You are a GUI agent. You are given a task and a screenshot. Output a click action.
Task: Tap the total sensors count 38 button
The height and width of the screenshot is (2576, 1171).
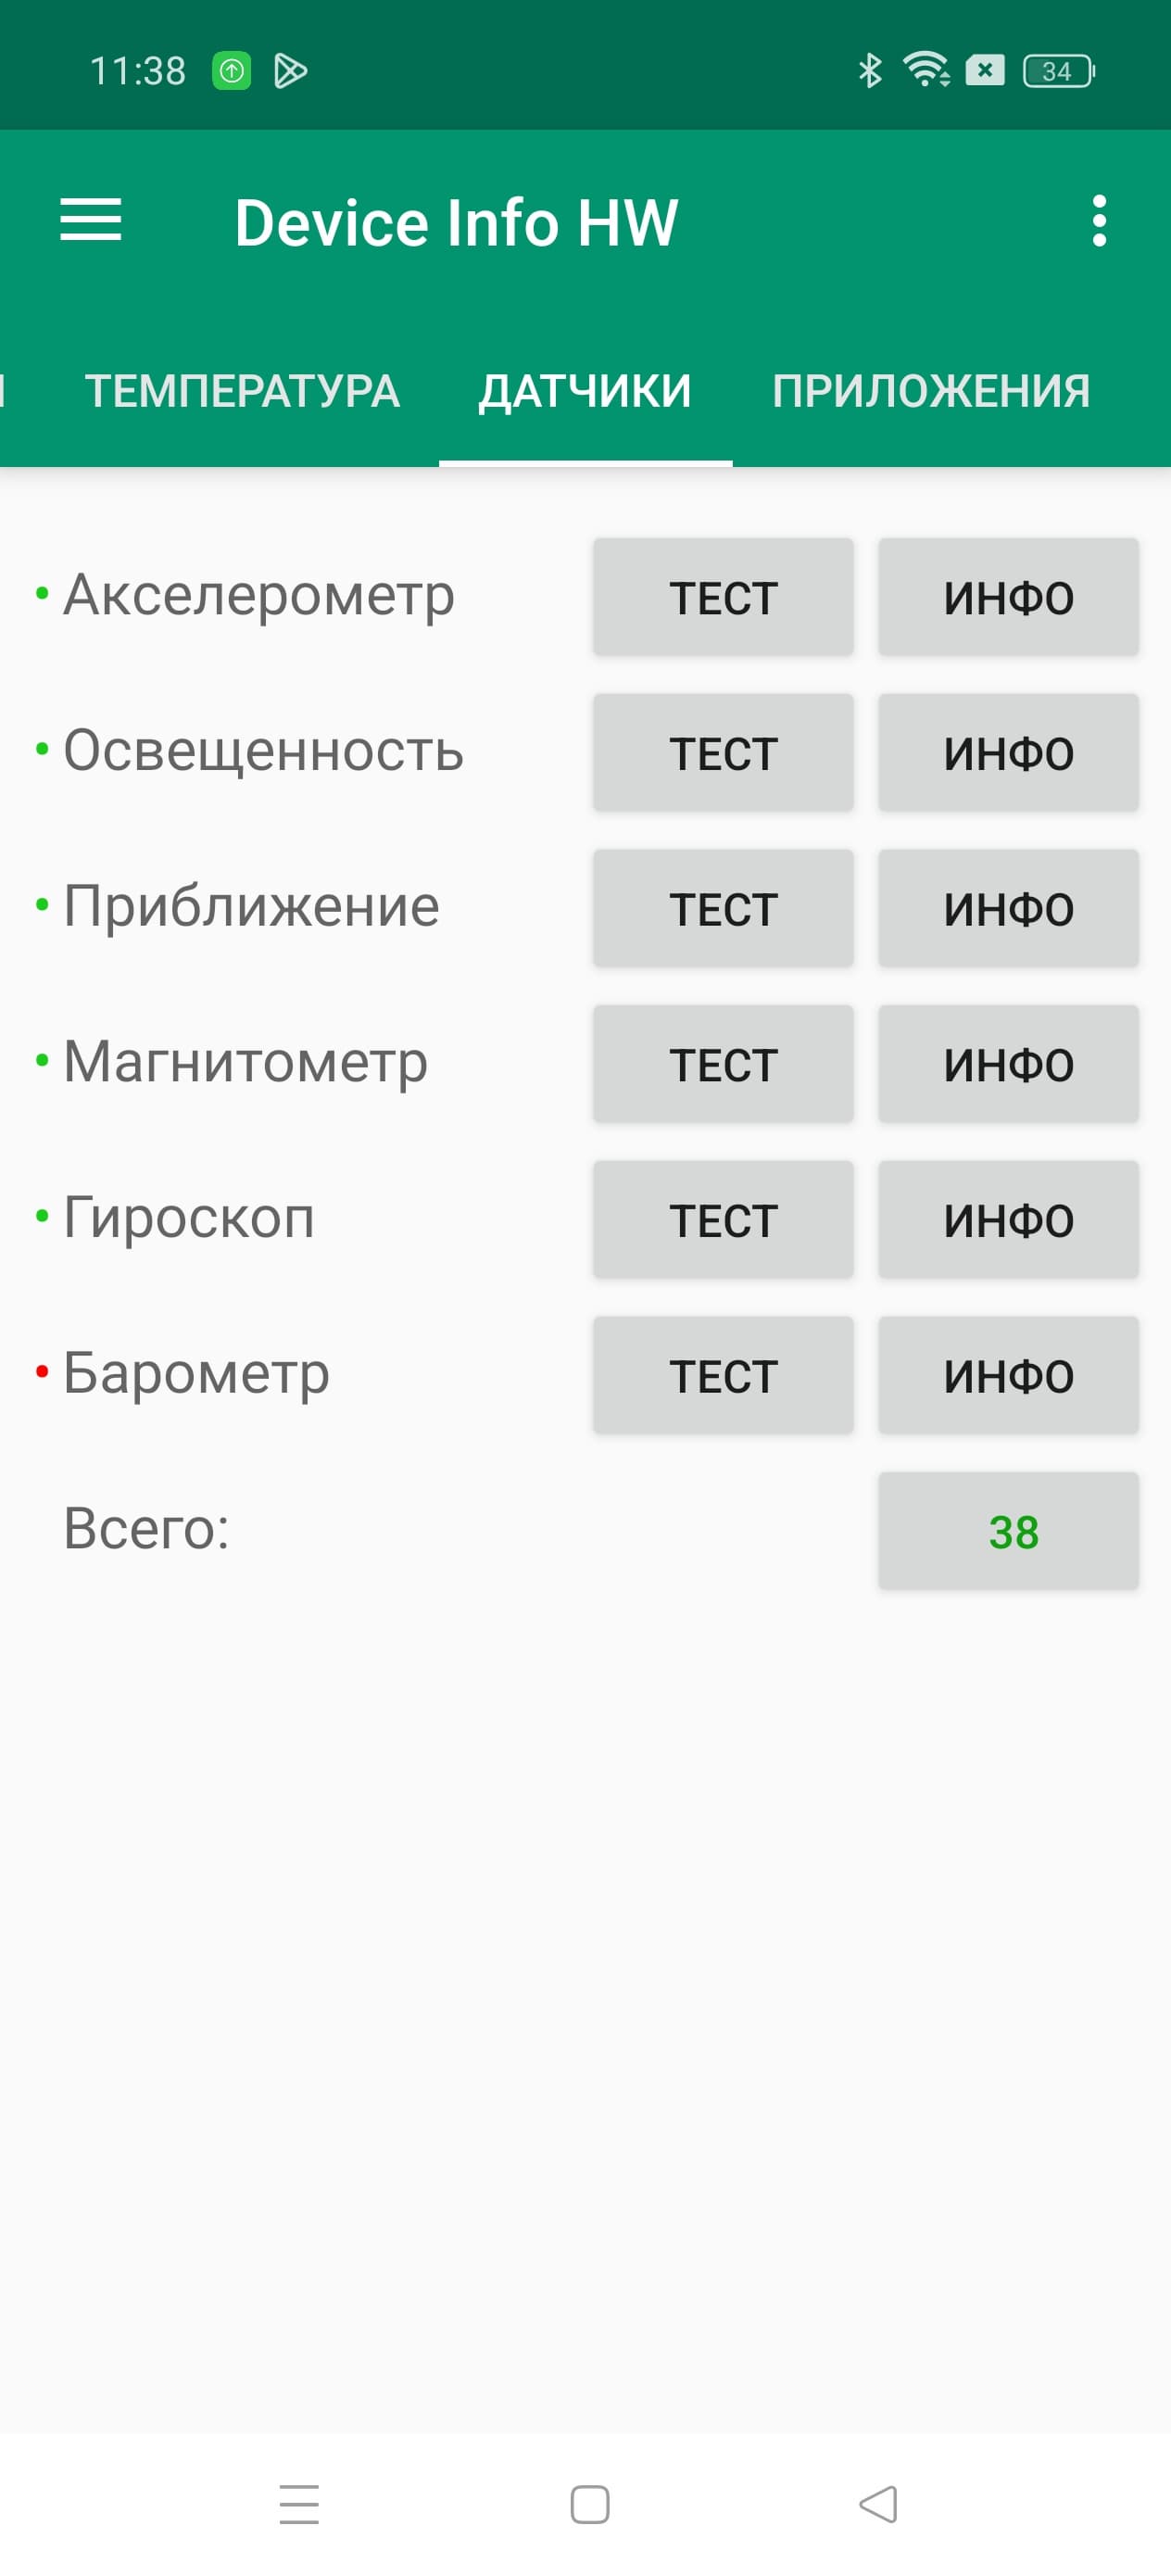(x=1008, y=1531)
